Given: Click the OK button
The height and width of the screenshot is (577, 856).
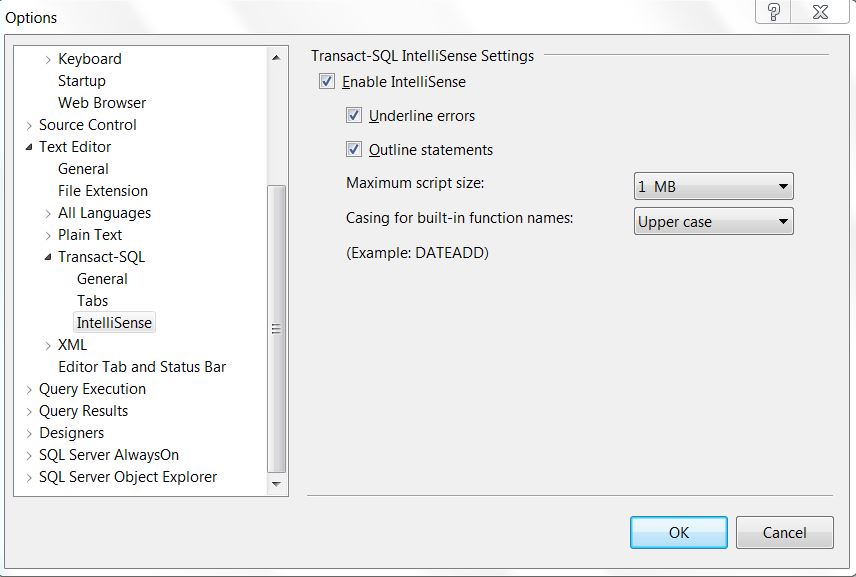Looking at the screenshot, I should [x=678, y=532].
